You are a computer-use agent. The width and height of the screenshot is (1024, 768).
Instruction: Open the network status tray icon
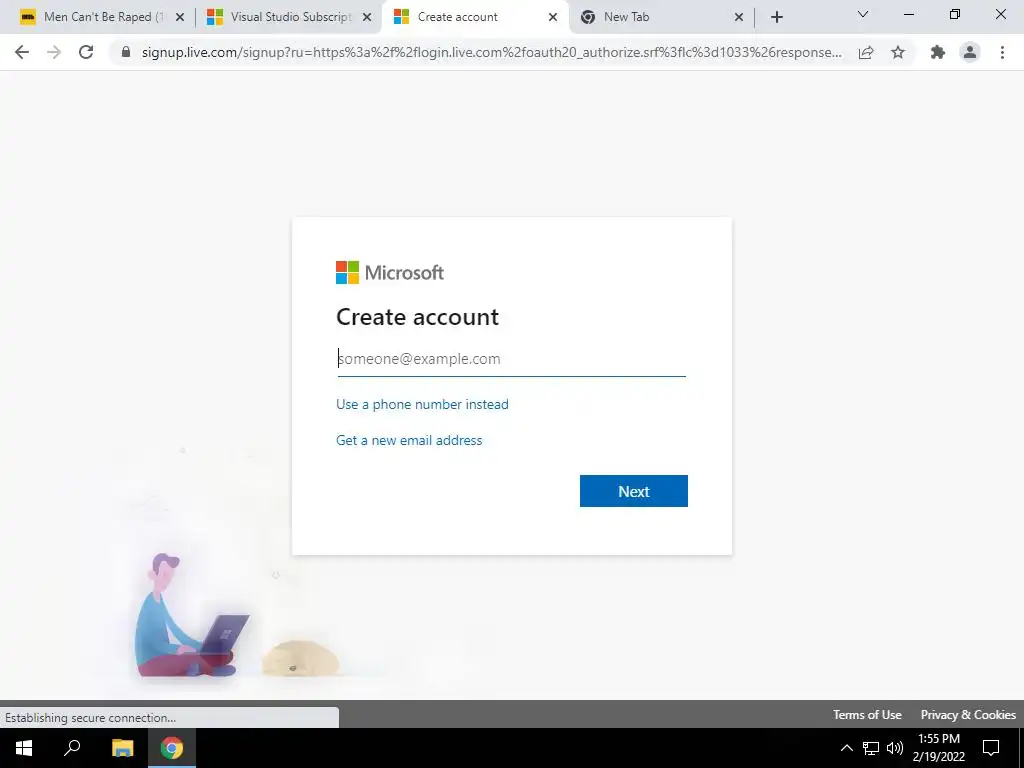coord(871,748)
